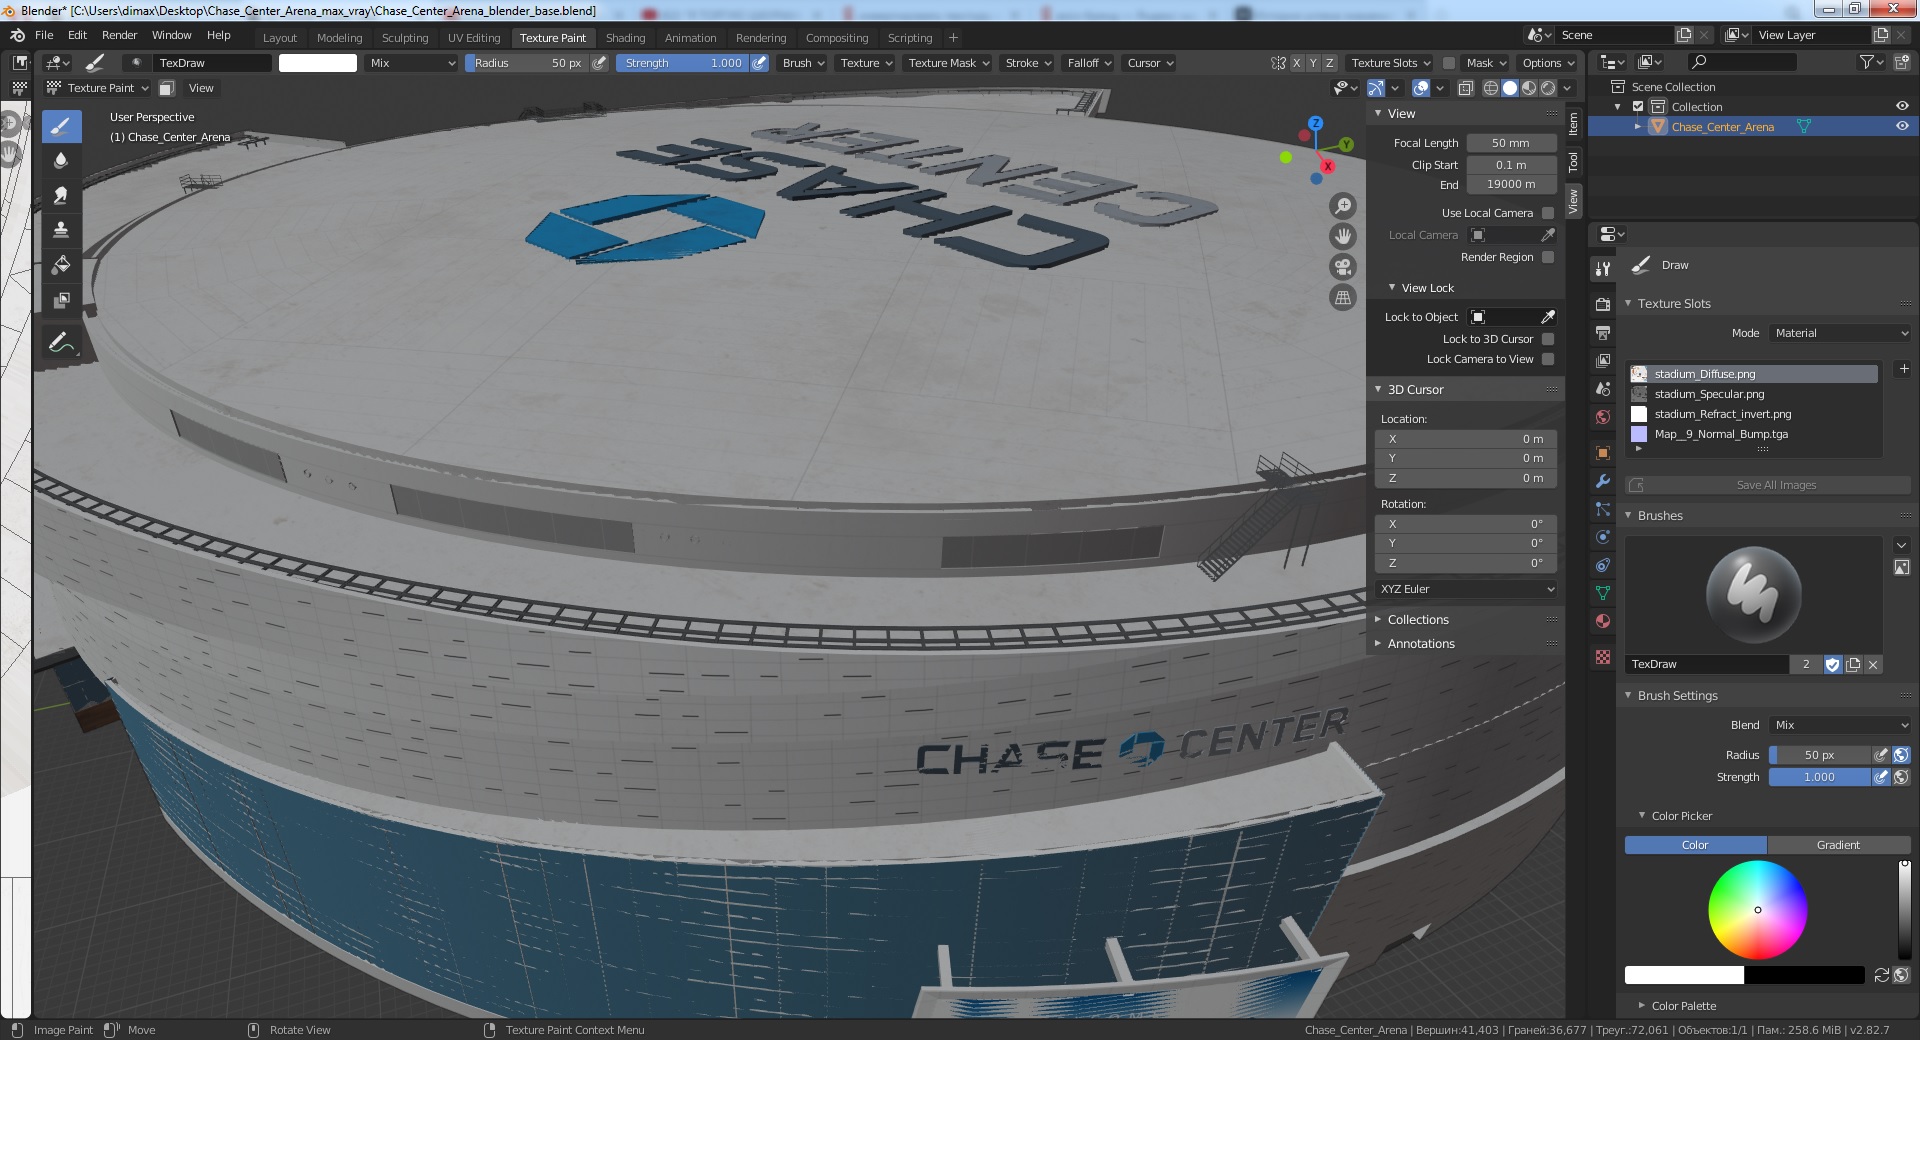The width and height of the screenshot is (1920, 1158).
Task: Toggle Collection exclude checkbox in outliner
Action: [1638, 107]
